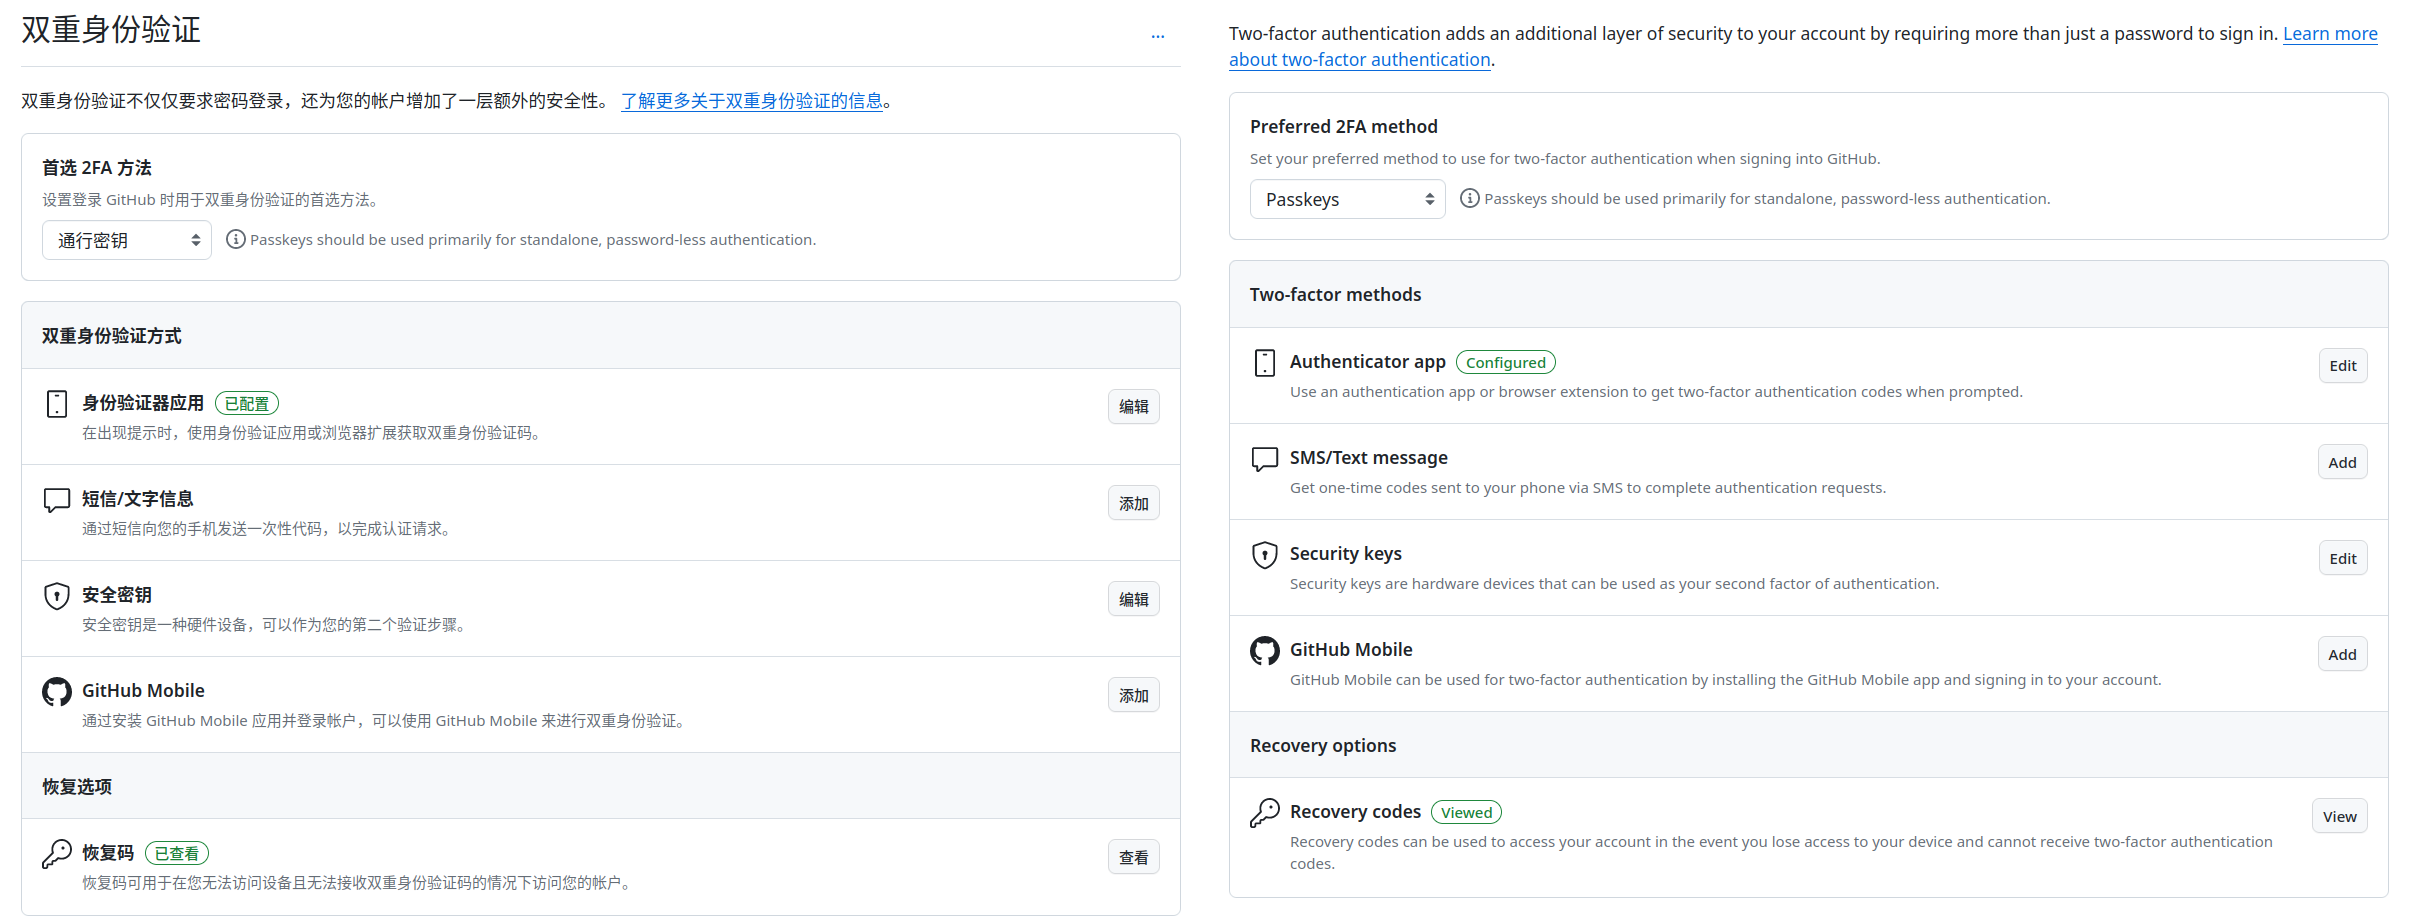
Task: Click the Two-factor methods section header
Action: 1336,295
